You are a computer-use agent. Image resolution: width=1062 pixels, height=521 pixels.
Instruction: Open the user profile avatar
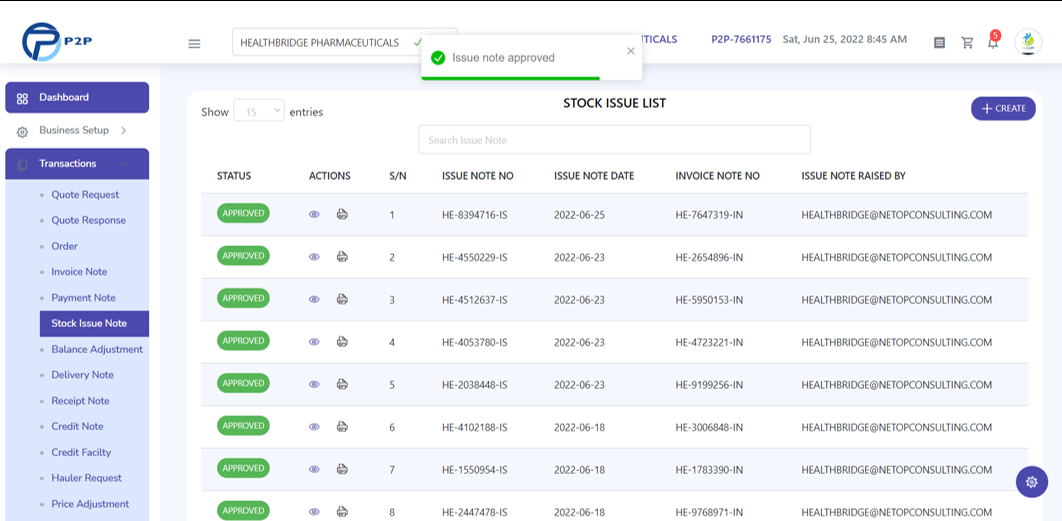(x=1028, y=42)
